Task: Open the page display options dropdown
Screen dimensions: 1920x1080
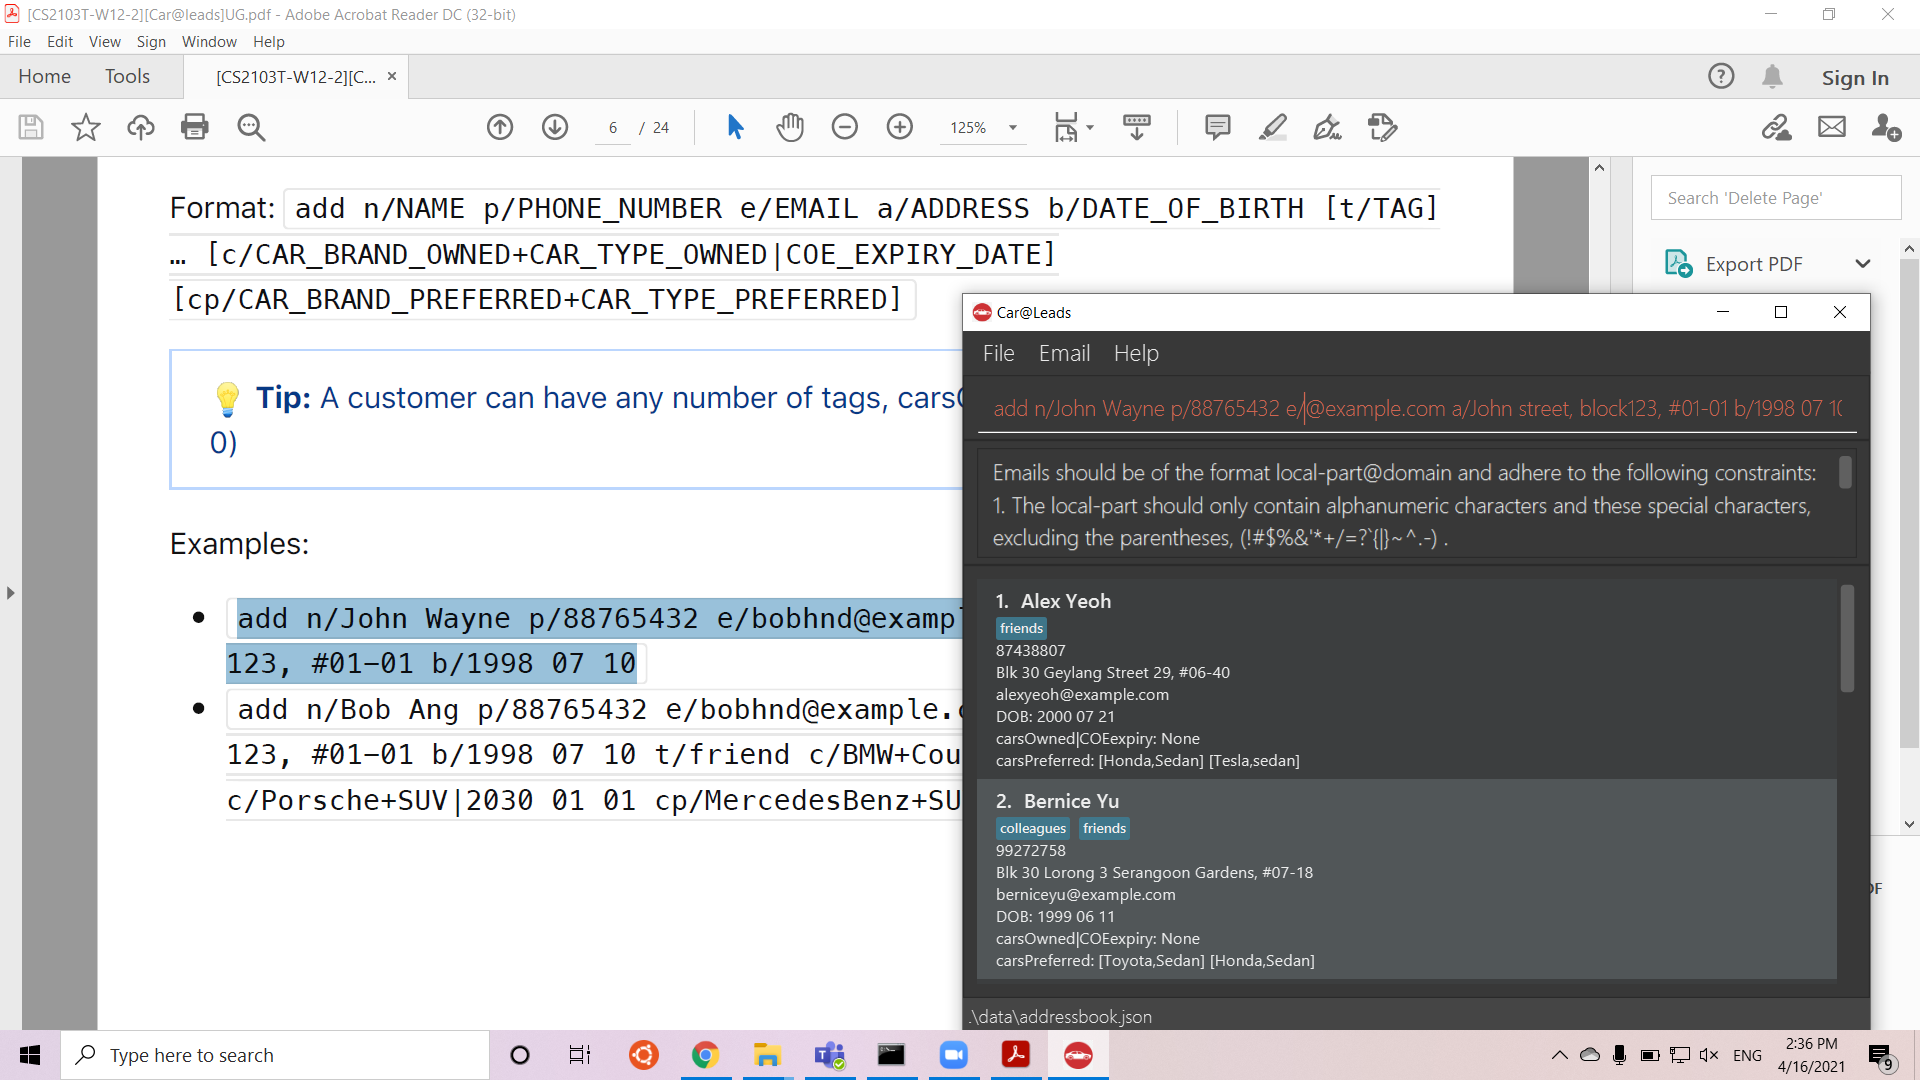Action: point(1089,127)
